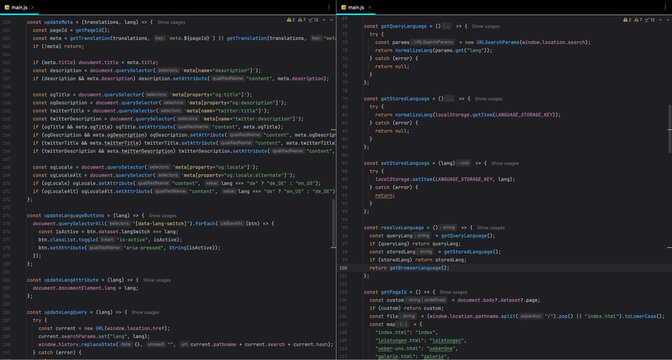Show usages of getStoredLanguage
The width and height of the screenshot is (672, 360).
(489, 99)
